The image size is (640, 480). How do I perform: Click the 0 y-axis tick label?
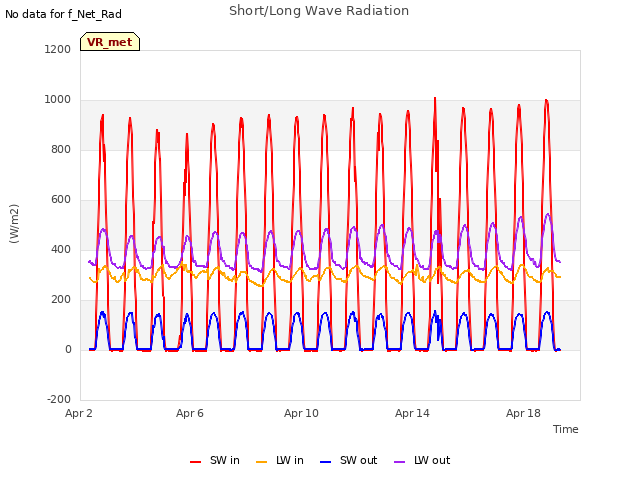(68, 349)
